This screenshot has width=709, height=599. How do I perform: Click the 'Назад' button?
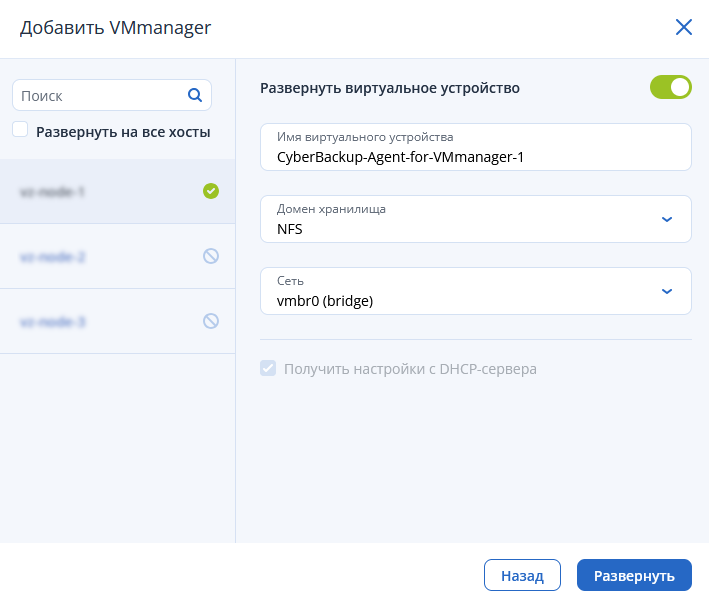(x=522, y=575)
